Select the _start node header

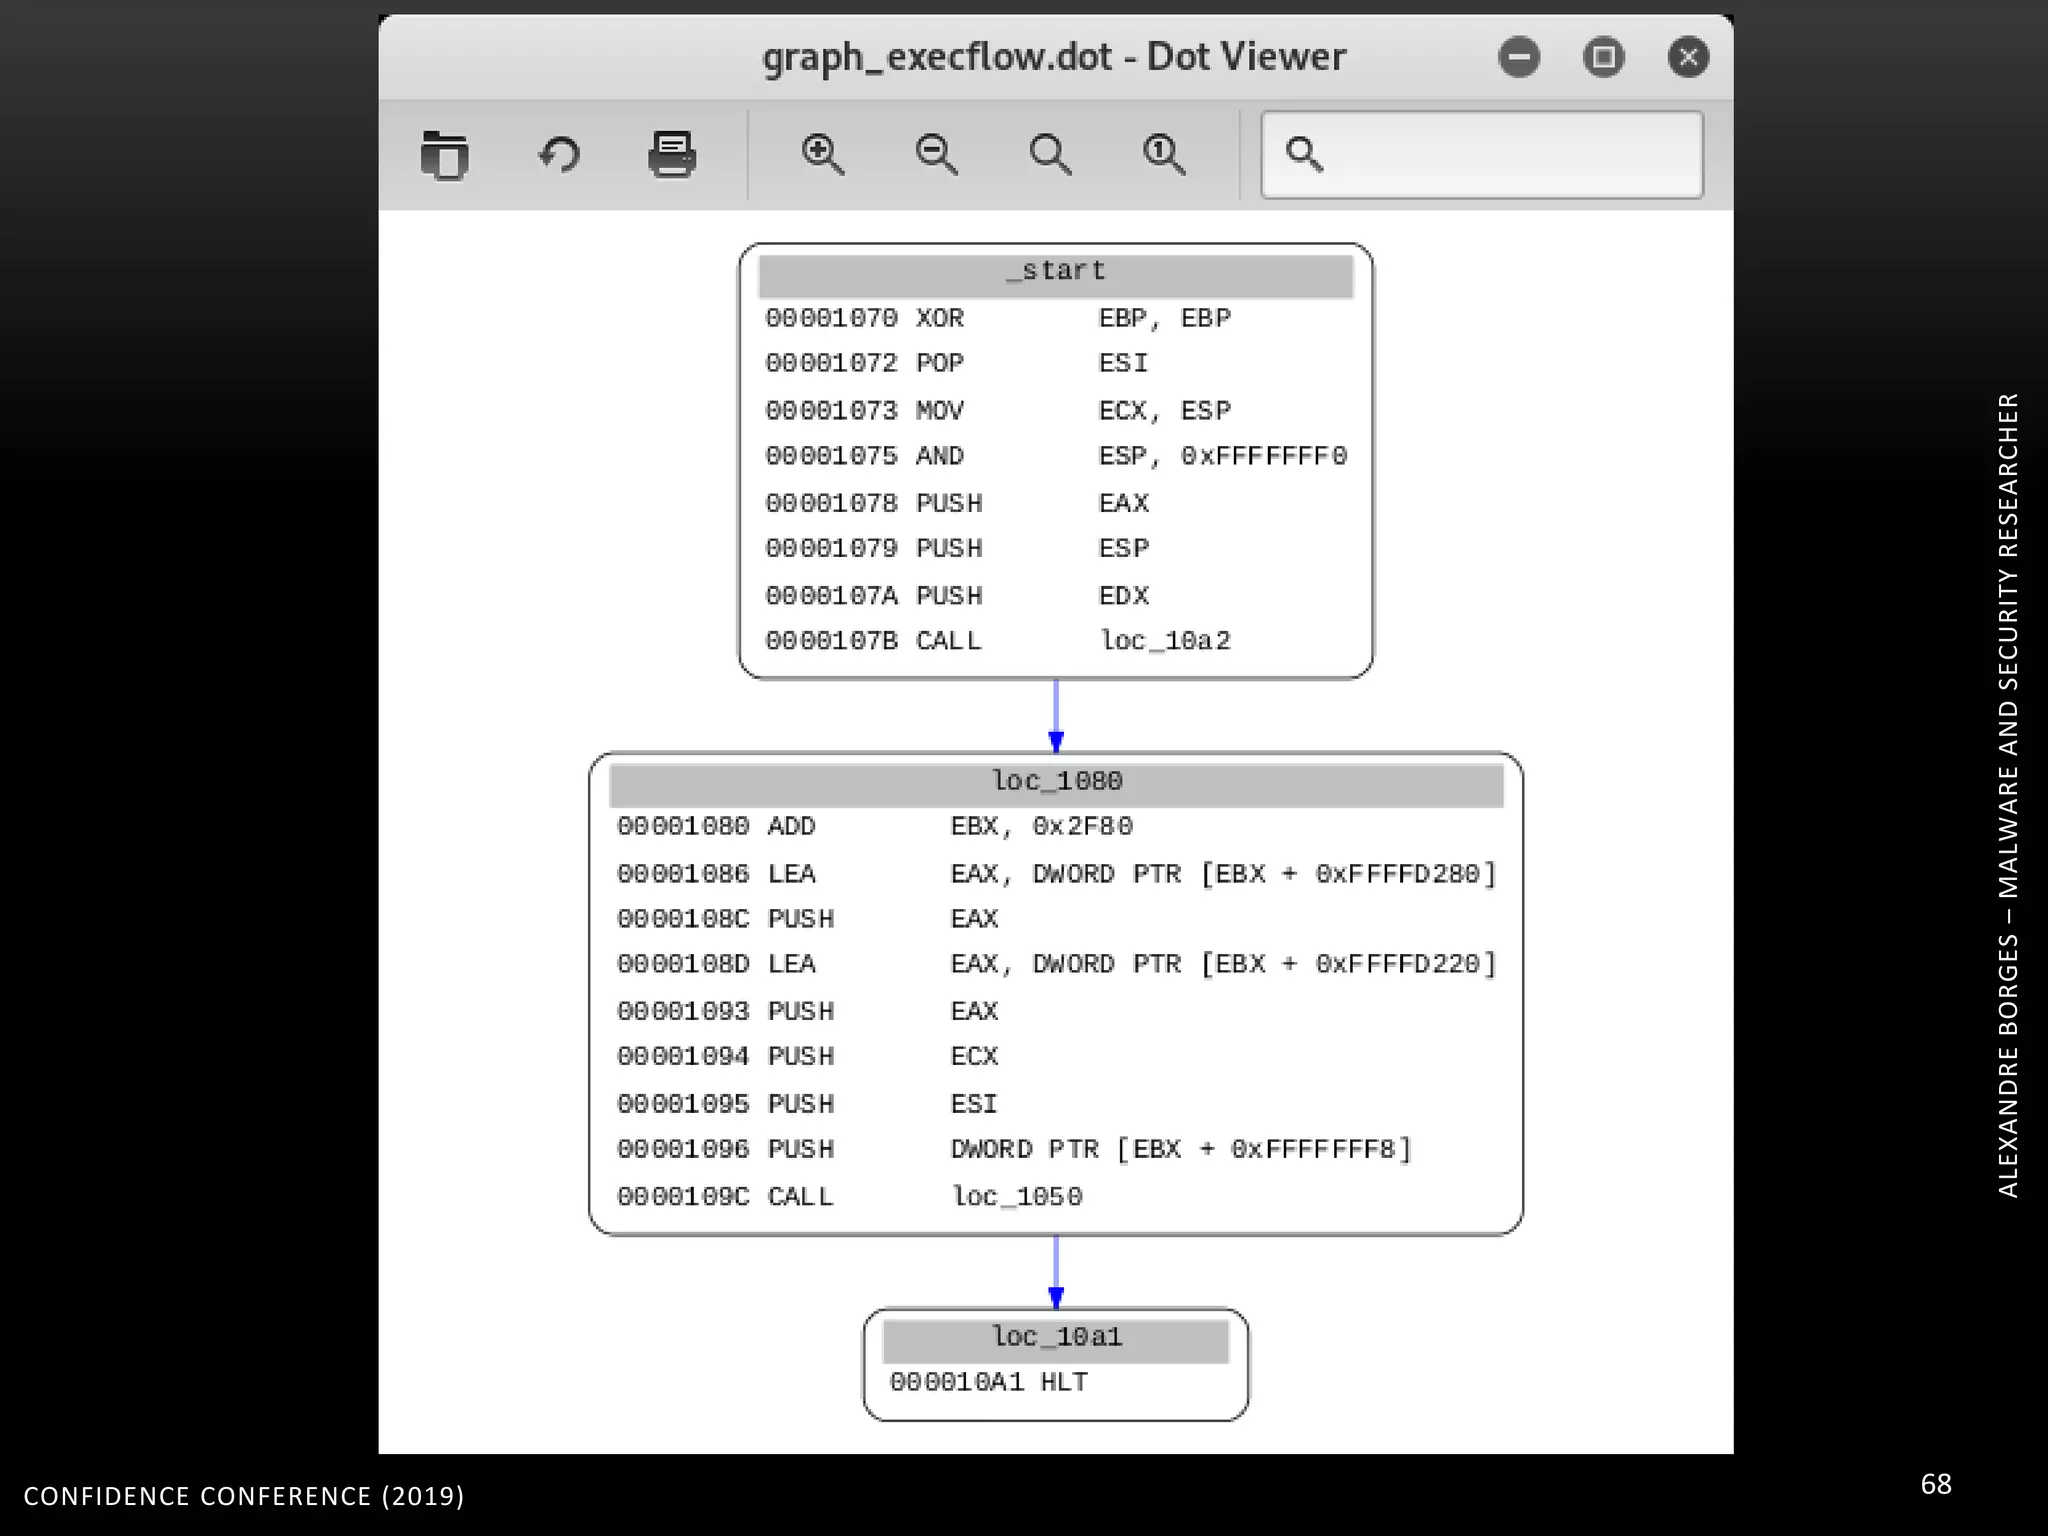(x=1055, y=273)
